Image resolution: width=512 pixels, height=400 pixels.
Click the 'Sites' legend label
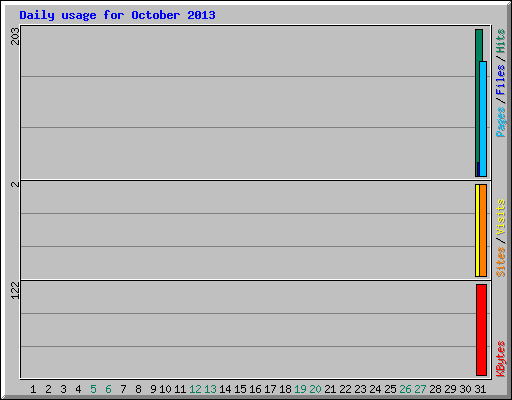[x=500, y=262]
